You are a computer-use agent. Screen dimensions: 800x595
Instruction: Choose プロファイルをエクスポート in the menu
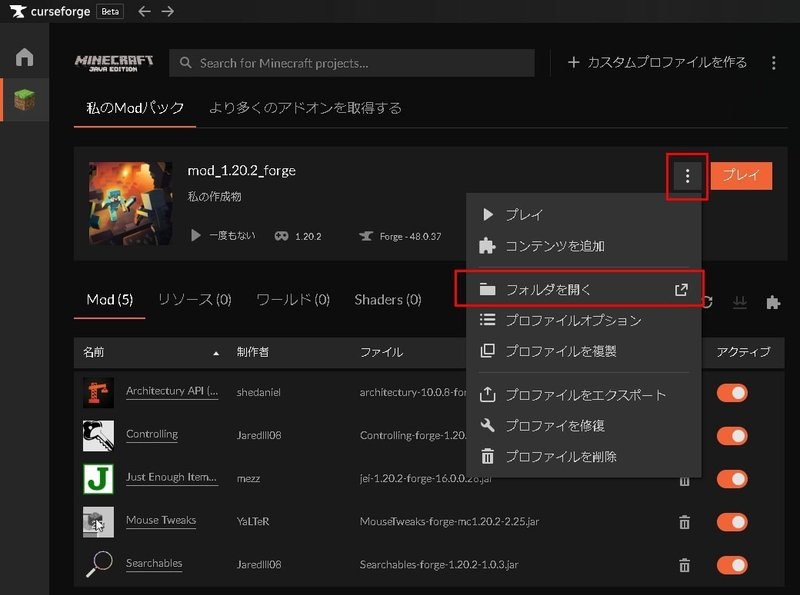584,395
